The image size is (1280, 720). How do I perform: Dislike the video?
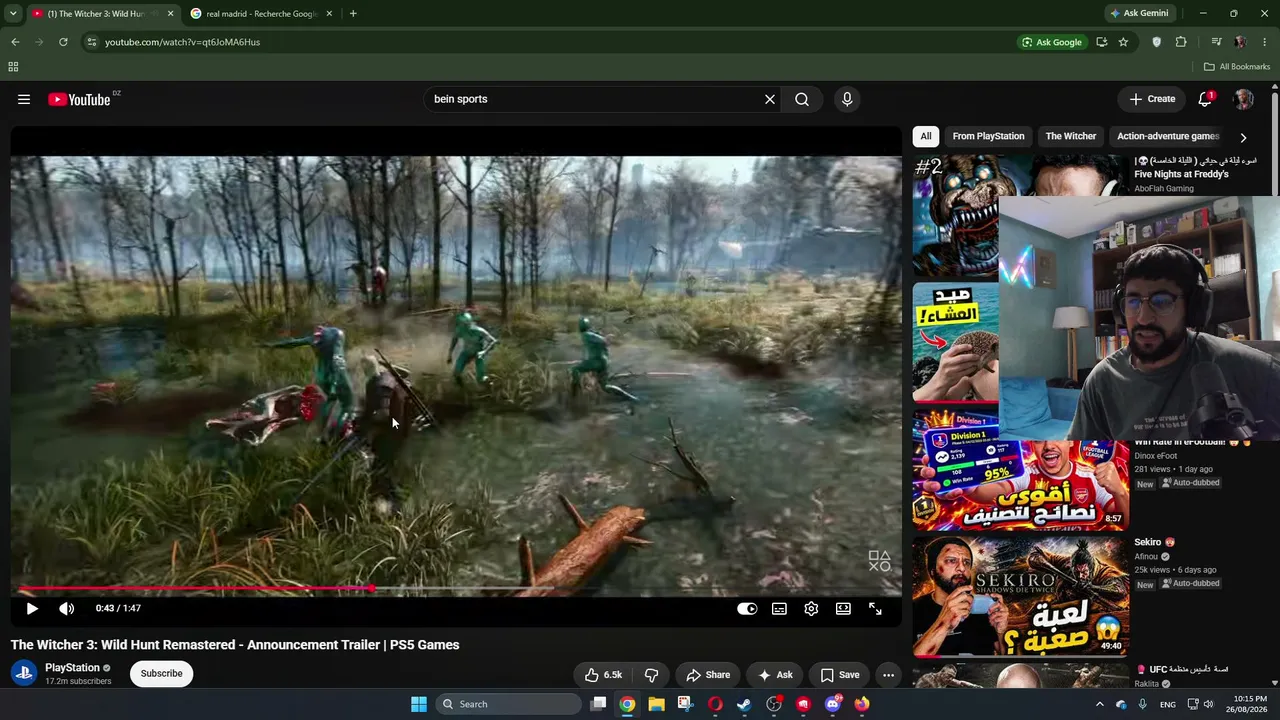pos(651,675)
